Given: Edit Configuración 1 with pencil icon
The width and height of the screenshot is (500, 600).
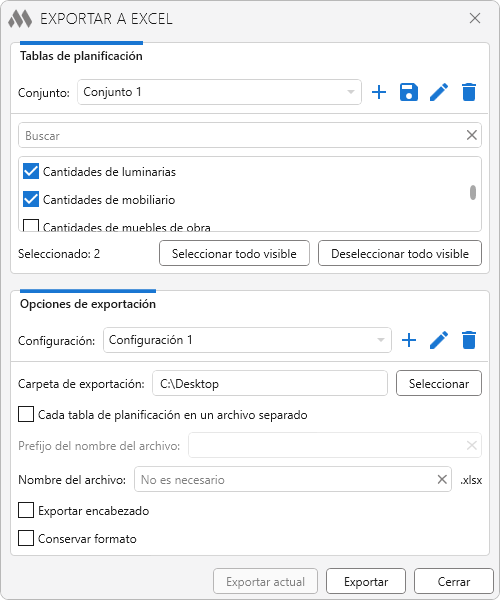Looking at the screenshot, I should [439, 340].
